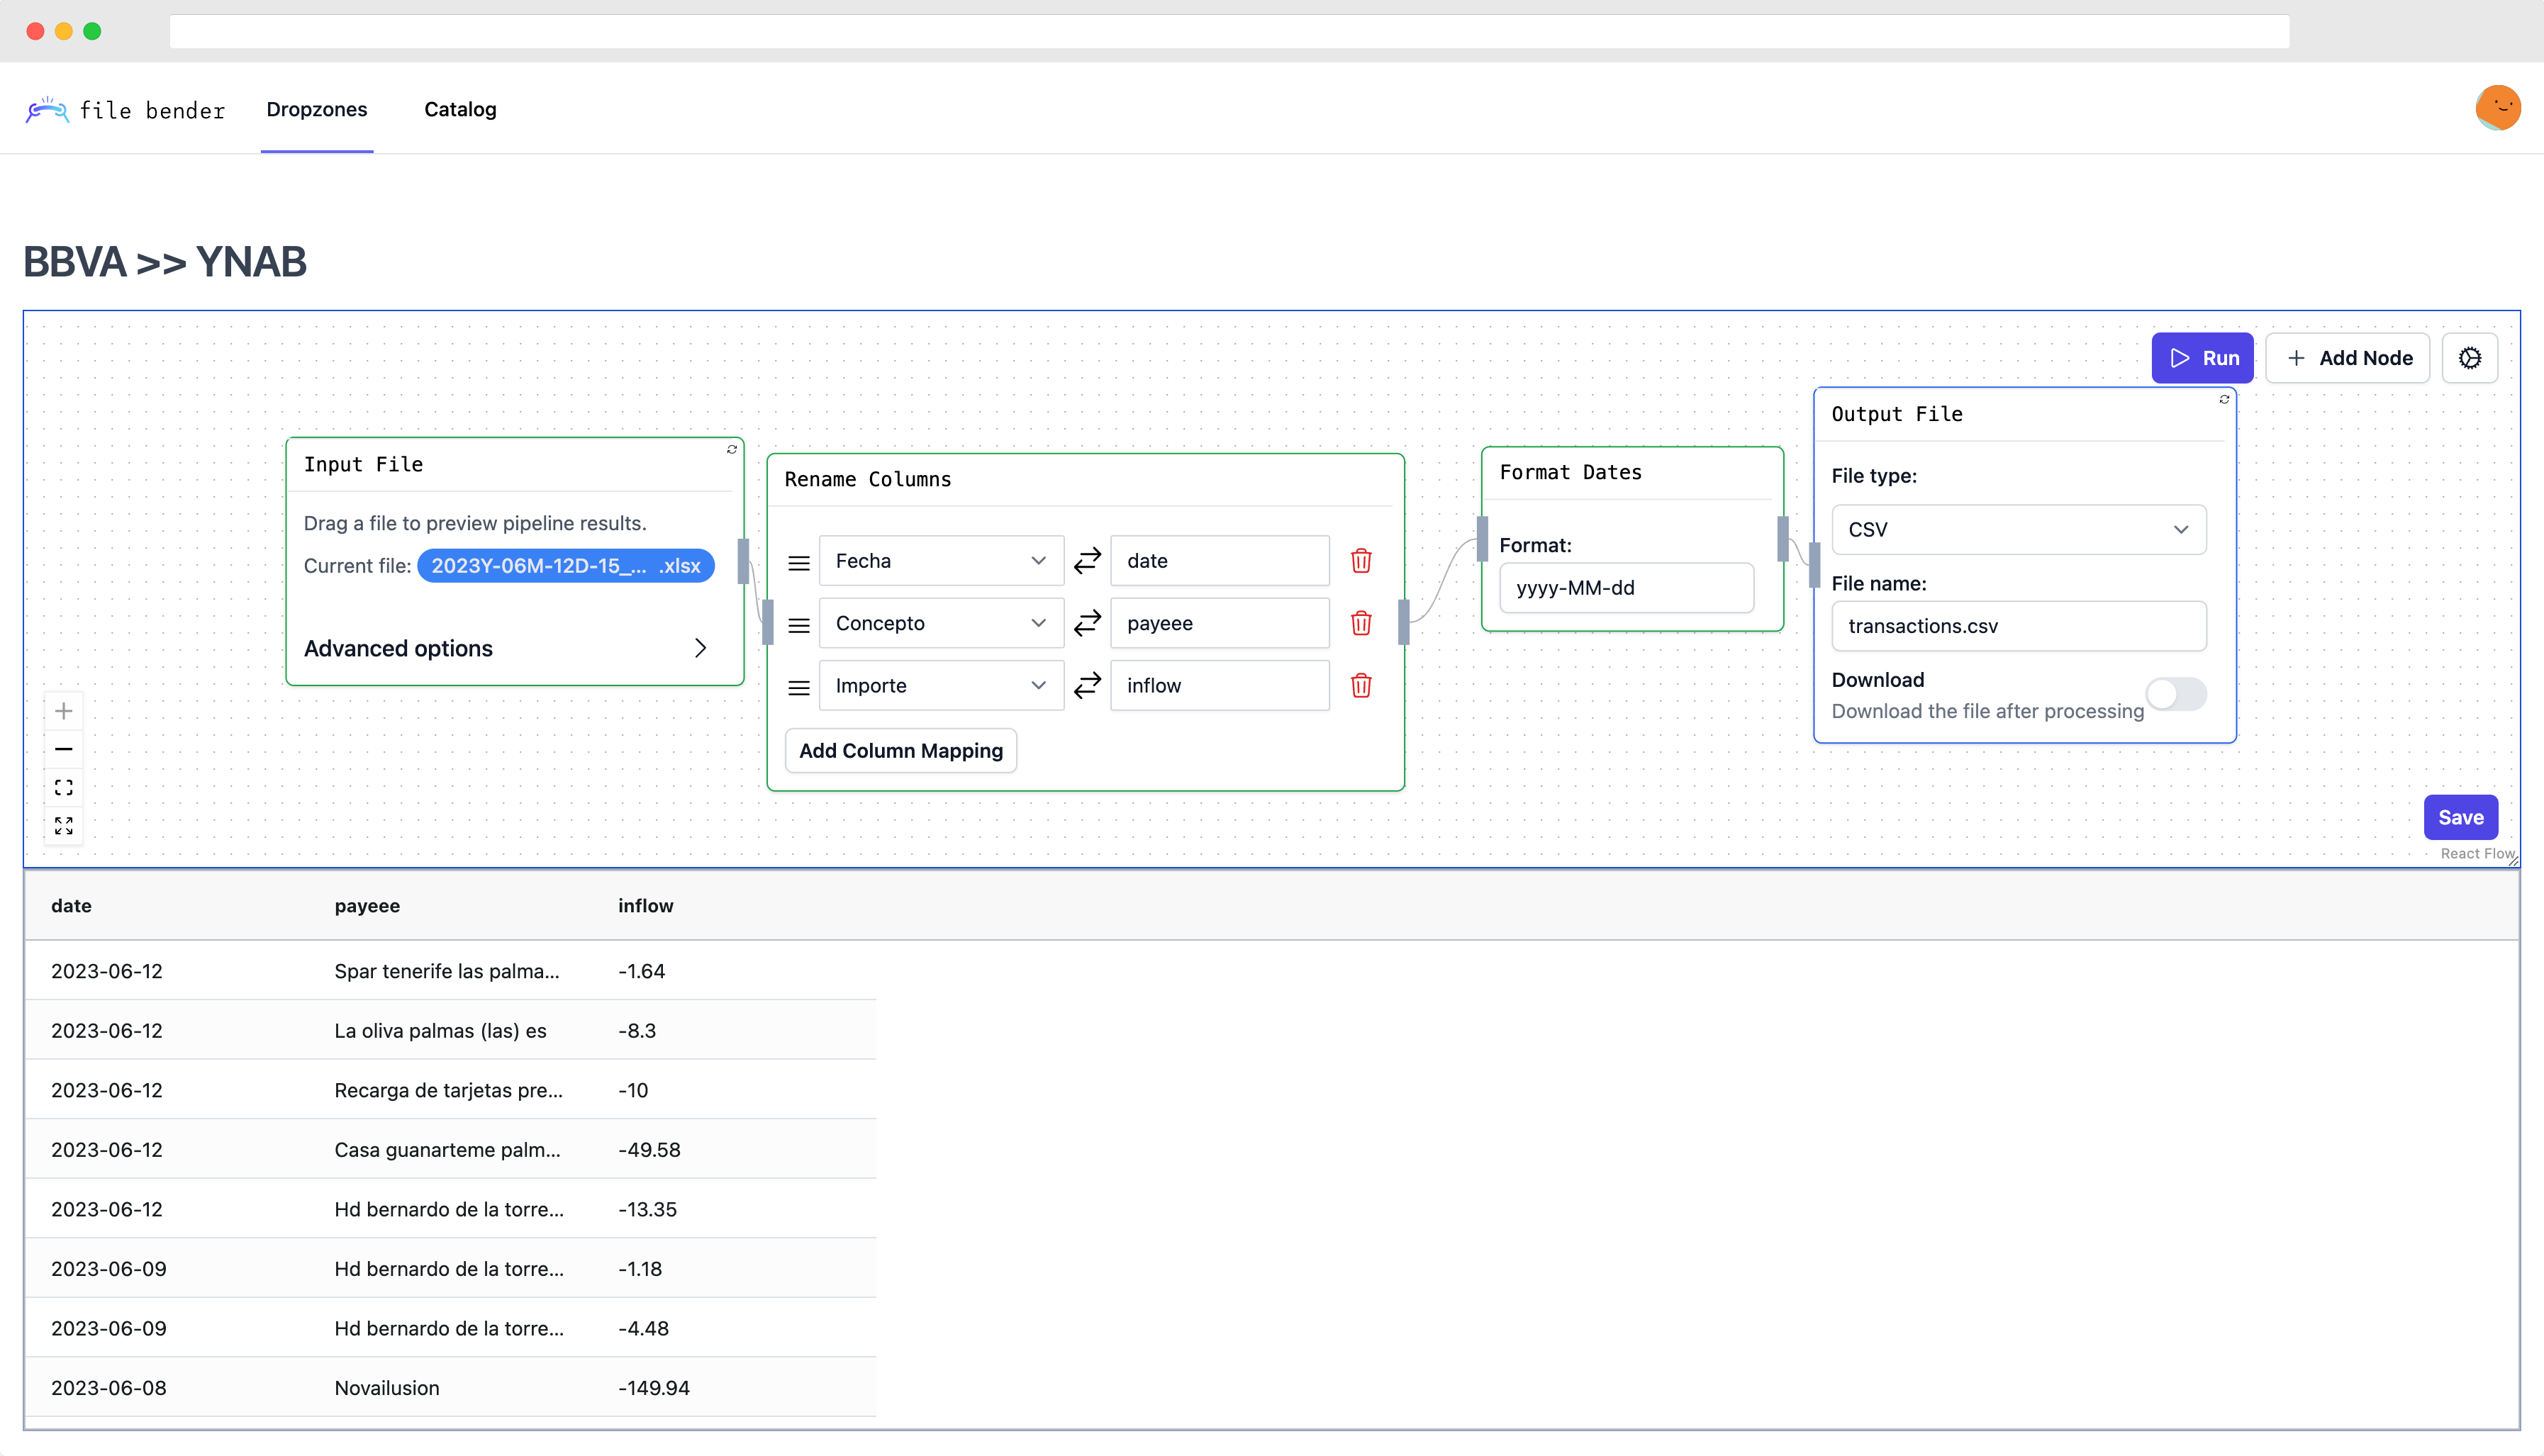The width and height of the screenshot is (2544, 1456).
Task: Delete the Importe column mapping
Action: [1360, 686]
